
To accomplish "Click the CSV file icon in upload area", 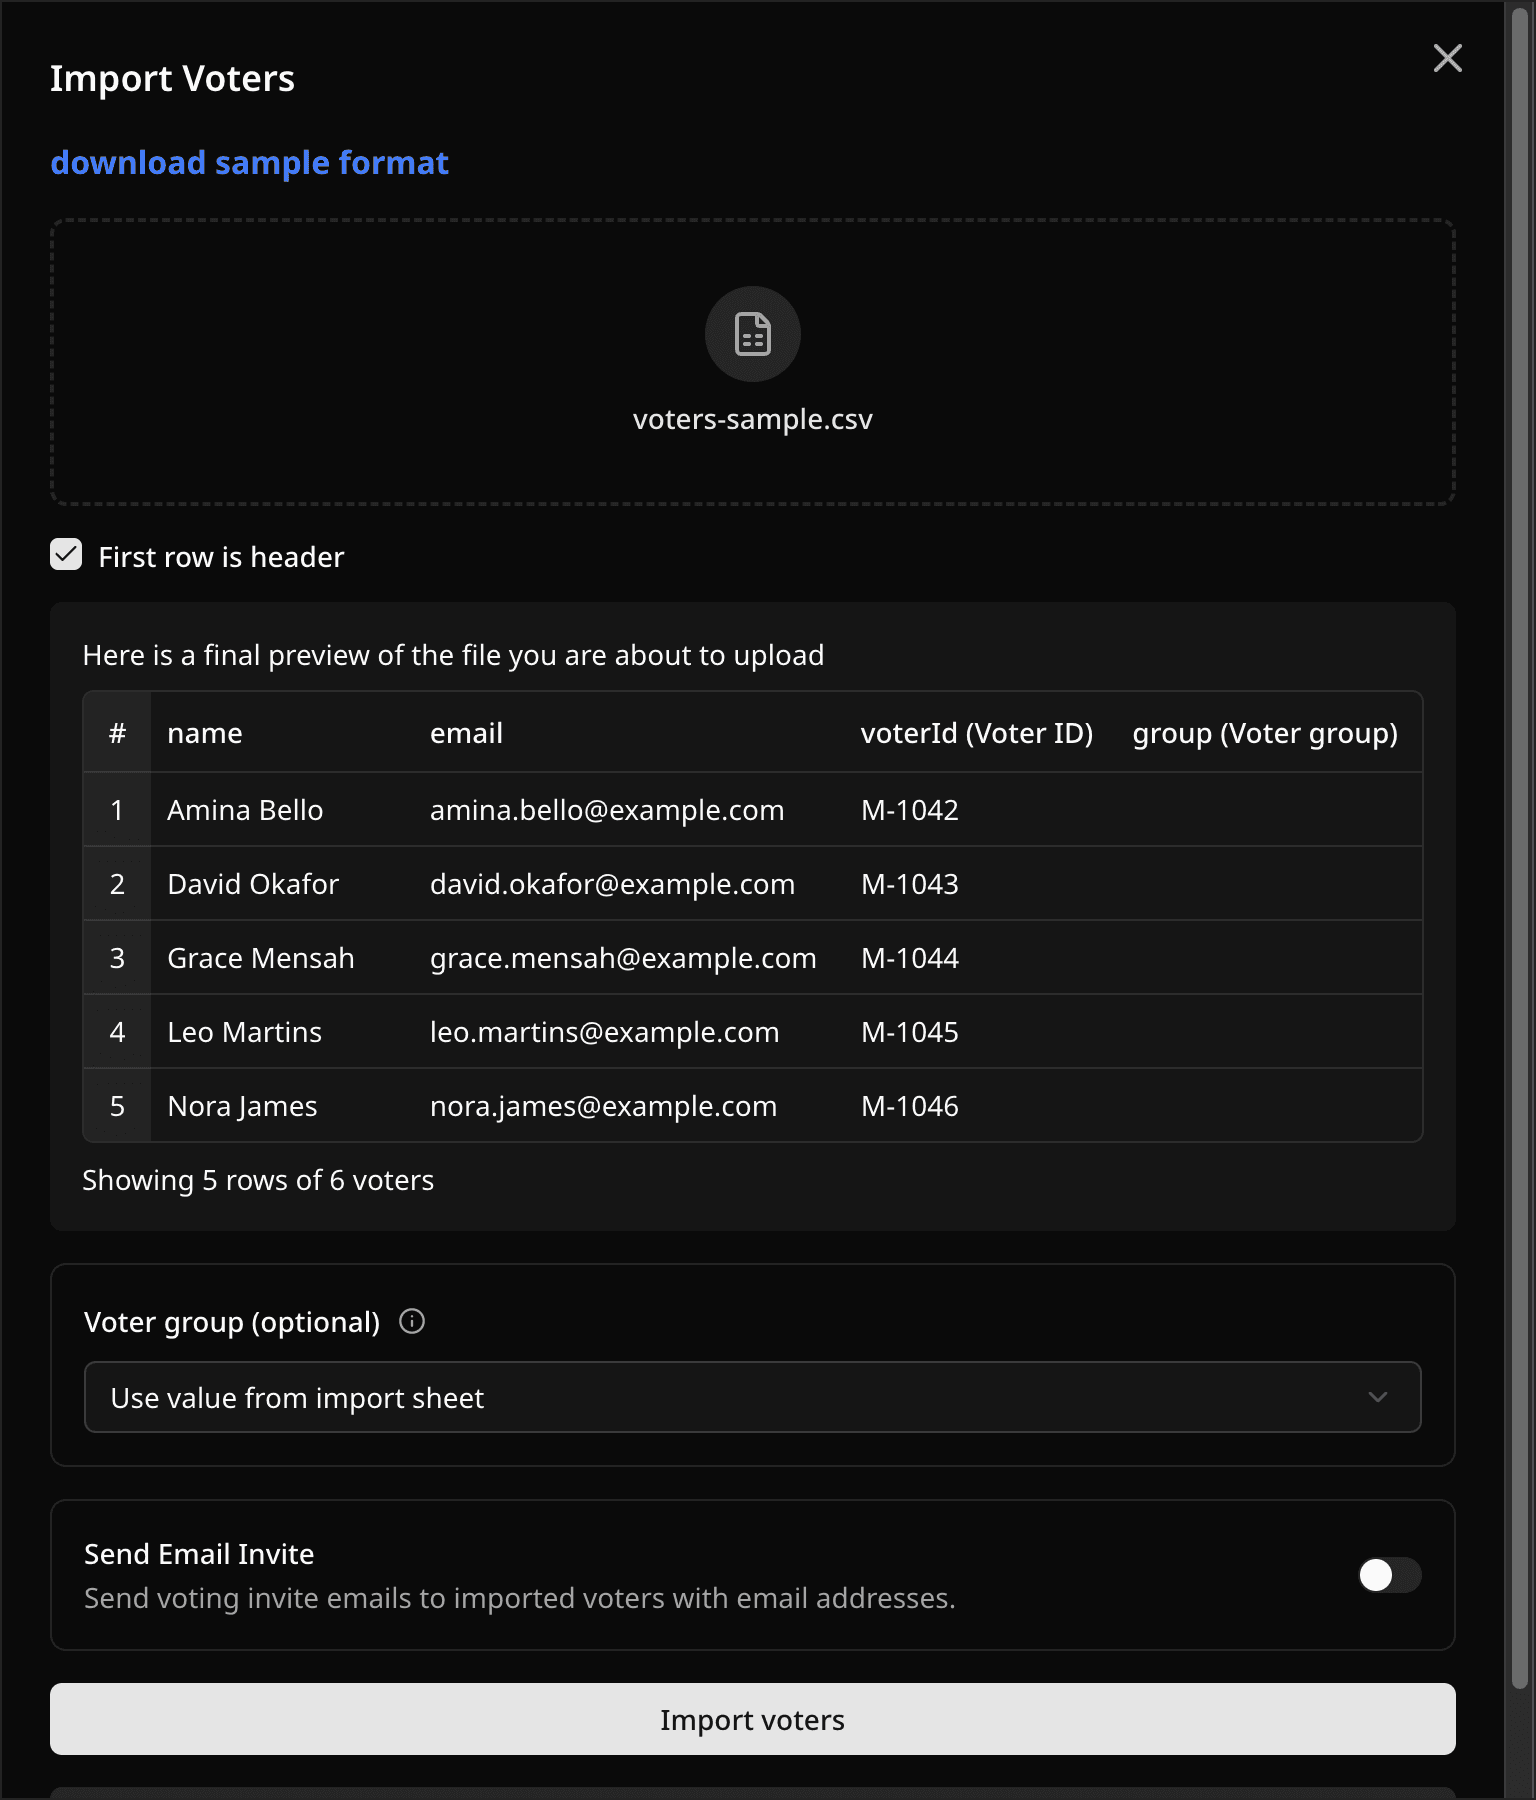I will coord(753,334).
